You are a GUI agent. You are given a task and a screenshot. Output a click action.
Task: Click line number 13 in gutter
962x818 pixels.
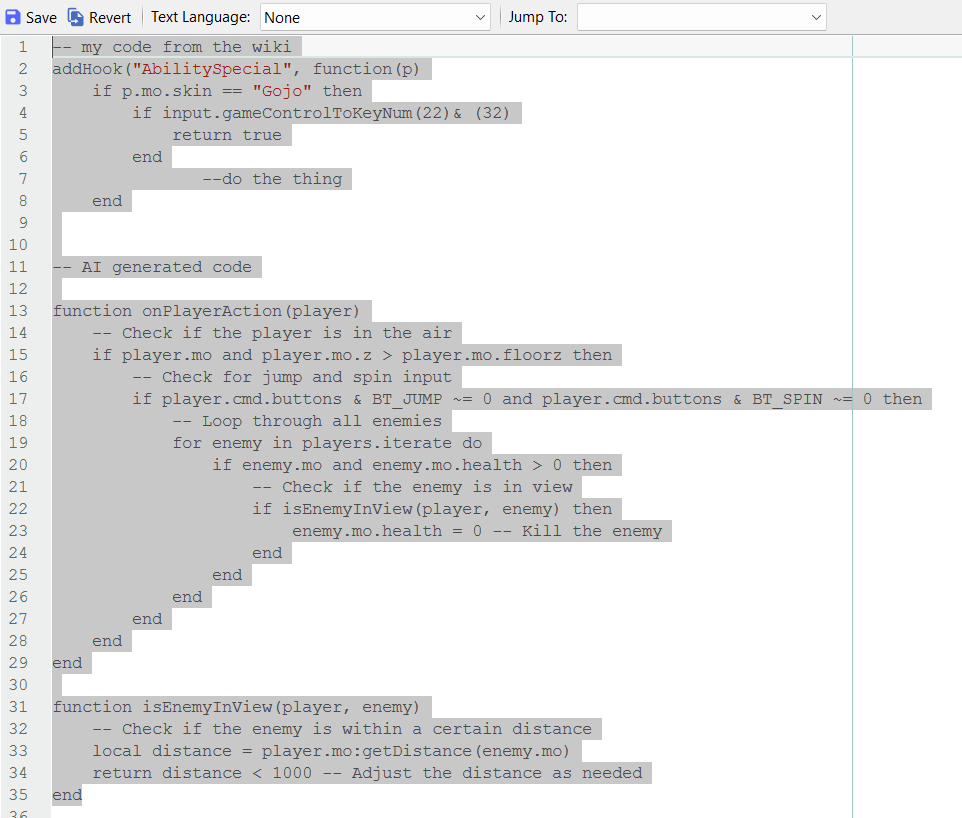tap(18, 311)
